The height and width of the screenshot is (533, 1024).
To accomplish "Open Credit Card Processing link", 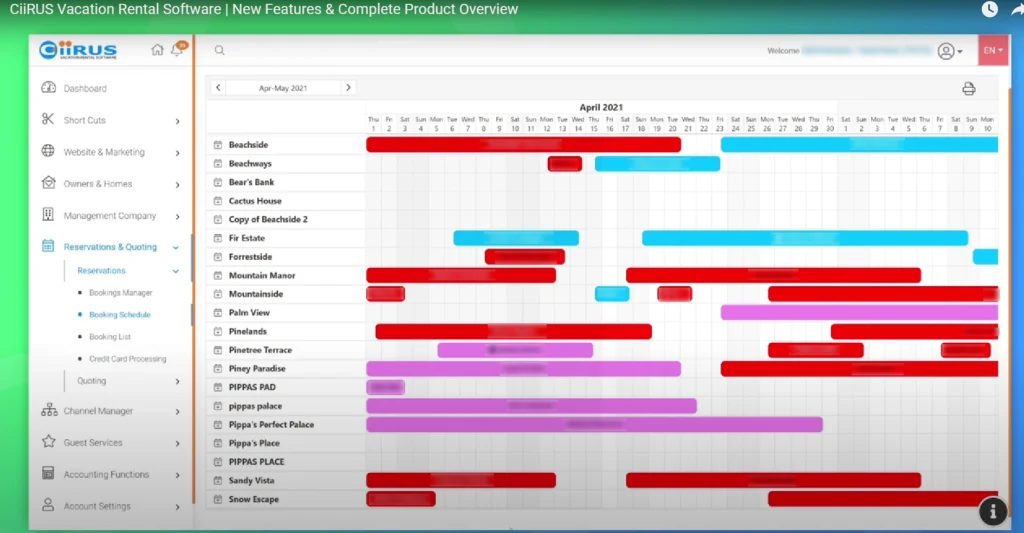I will coord(127,359).
